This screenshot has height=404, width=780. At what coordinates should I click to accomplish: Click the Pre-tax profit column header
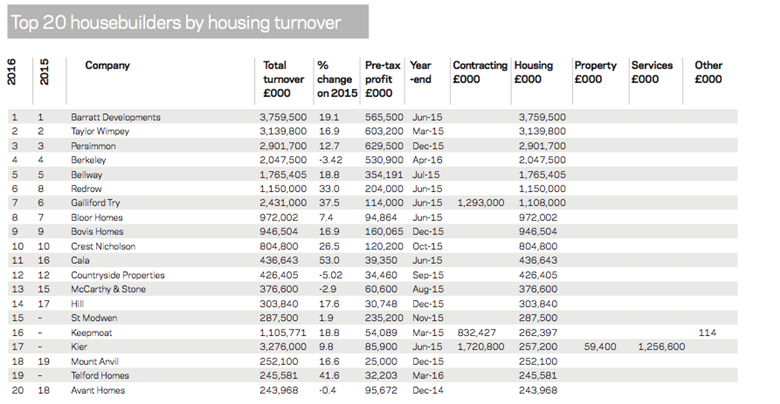[x=382, y=79]
